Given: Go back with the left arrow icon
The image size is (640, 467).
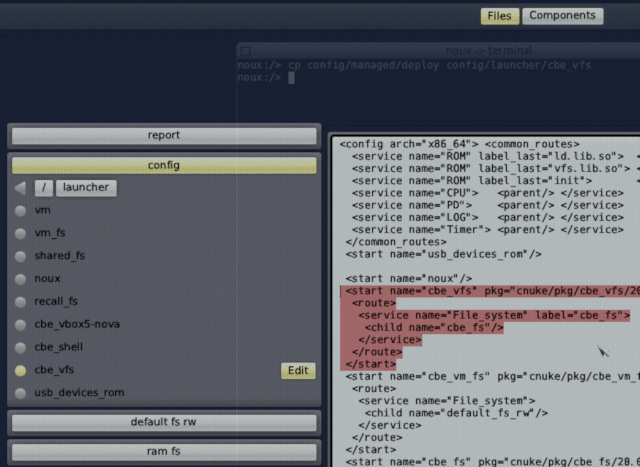Looking at the screenshot, I should (x=20, y=188).
